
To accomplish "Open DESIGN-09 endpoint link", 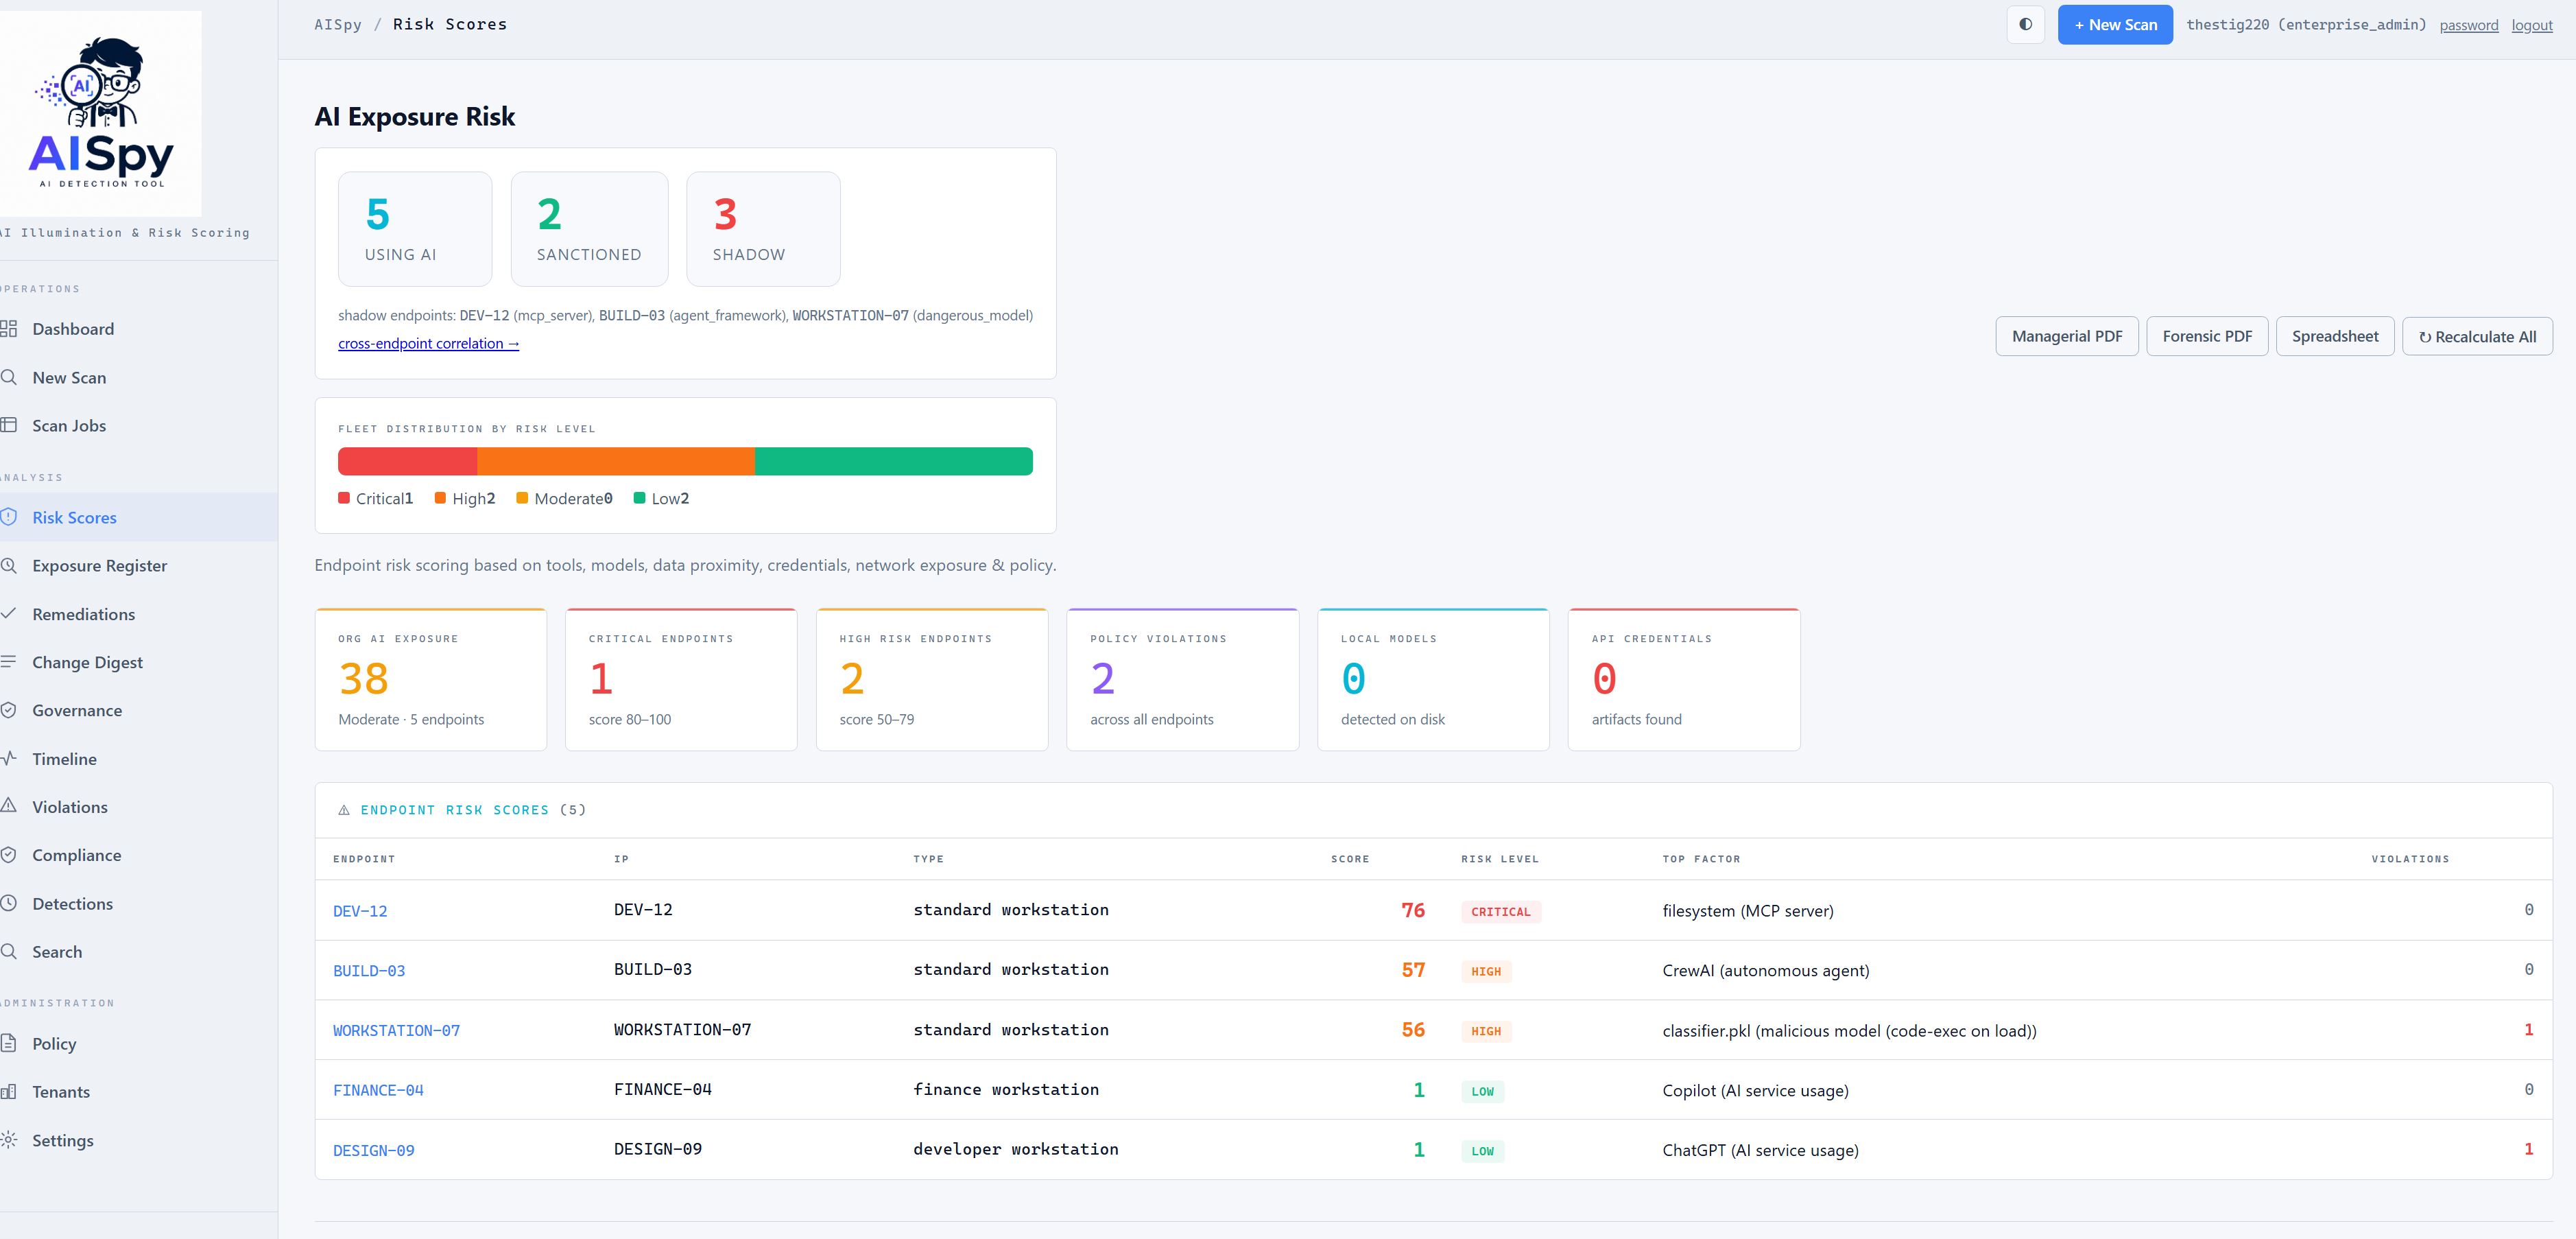I will pos(373,1150).
